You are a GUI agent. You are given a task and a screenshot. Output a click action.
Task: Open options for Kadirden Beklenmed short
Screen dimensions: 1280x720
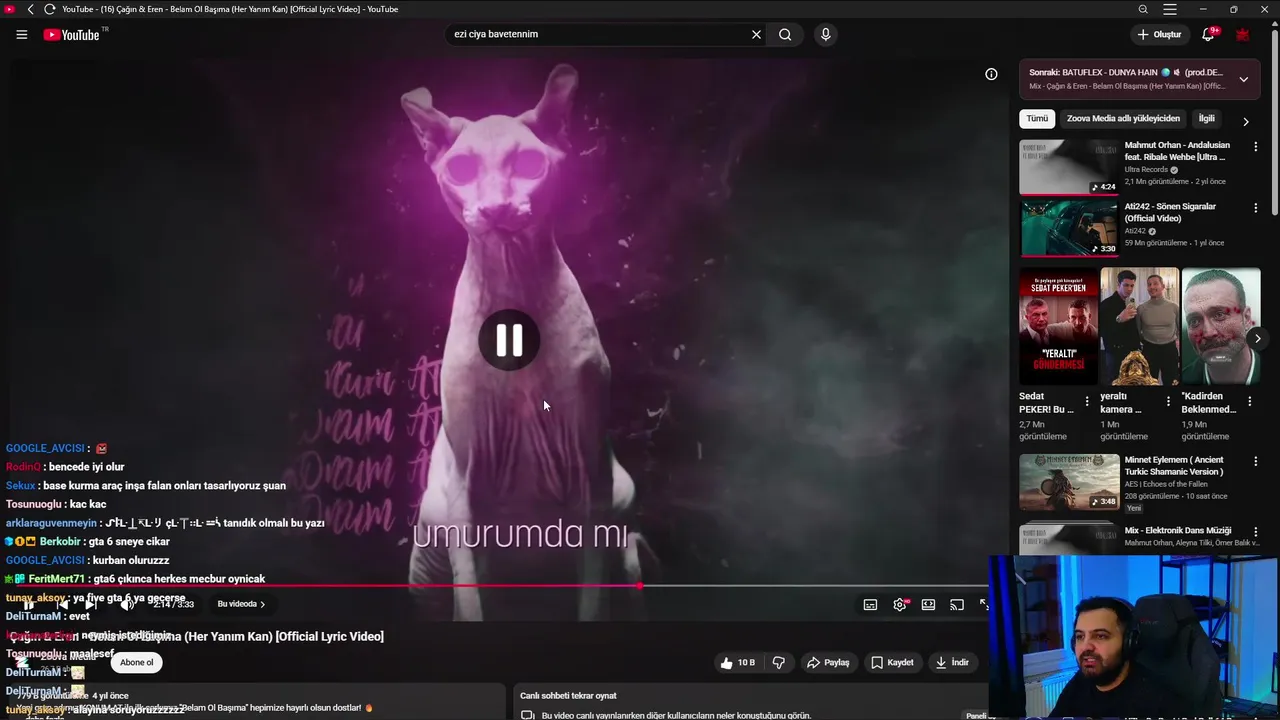(1249, 402)
